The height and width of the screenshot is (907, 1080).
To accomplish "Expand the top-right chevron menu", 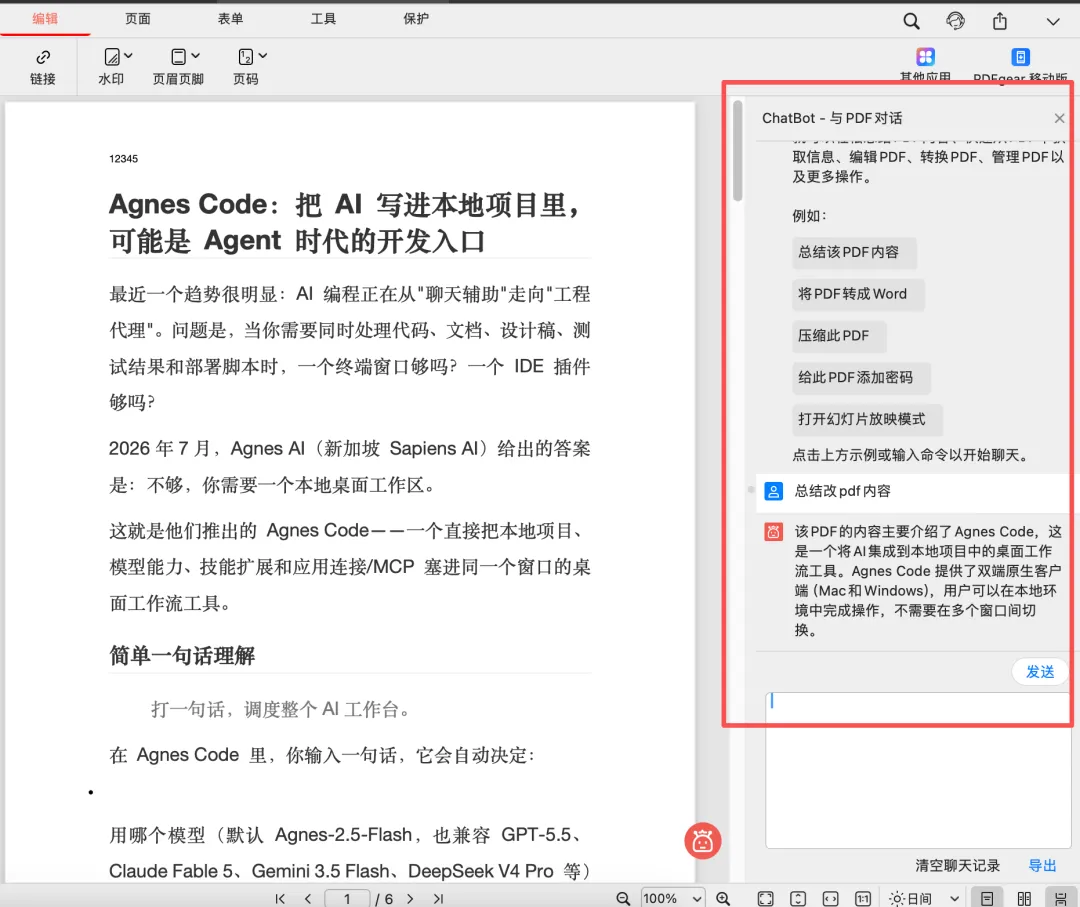I will (1053, 22).
